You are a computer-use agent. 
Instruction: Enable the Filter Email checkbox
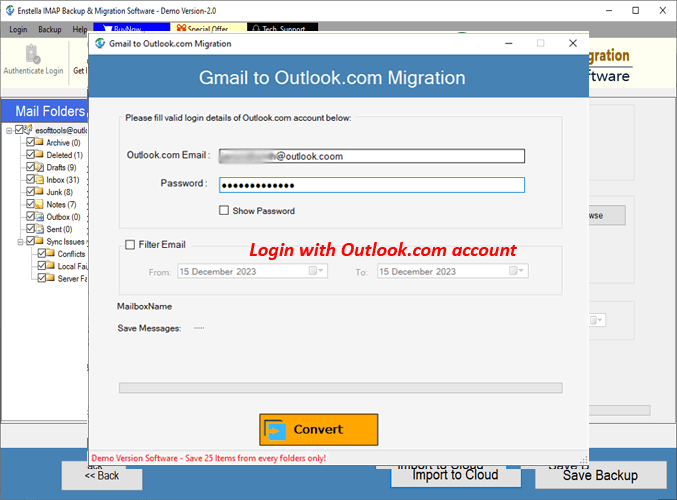pos(130,245)
